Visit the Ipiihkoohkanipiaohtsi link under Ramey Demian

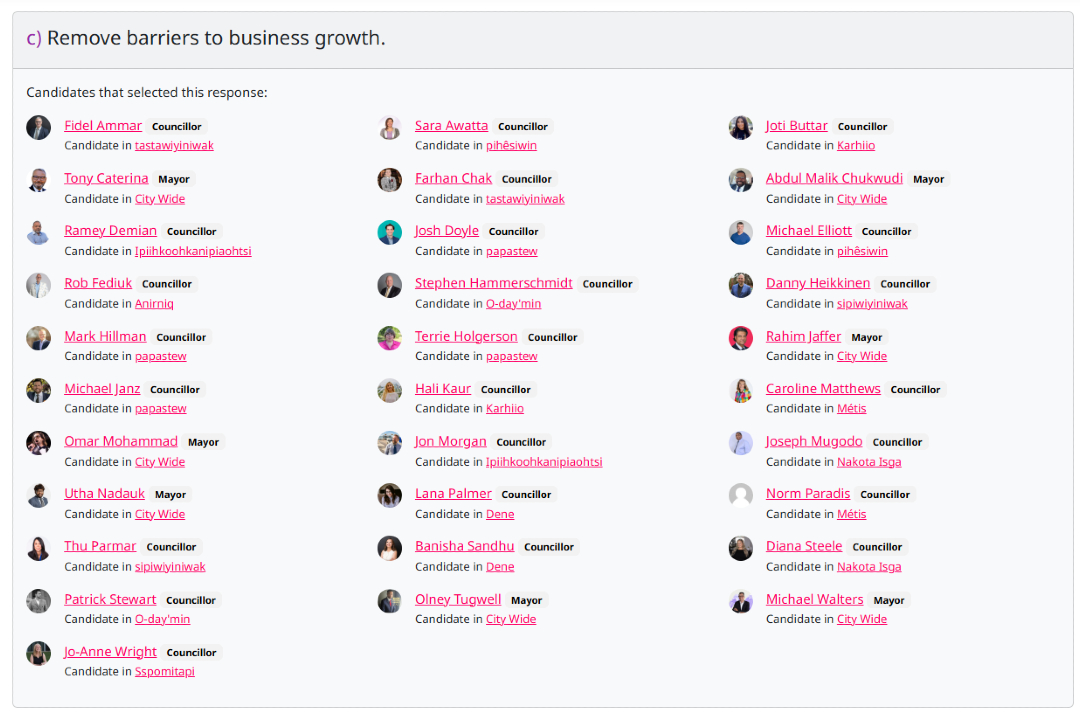(x=193, y=251)
